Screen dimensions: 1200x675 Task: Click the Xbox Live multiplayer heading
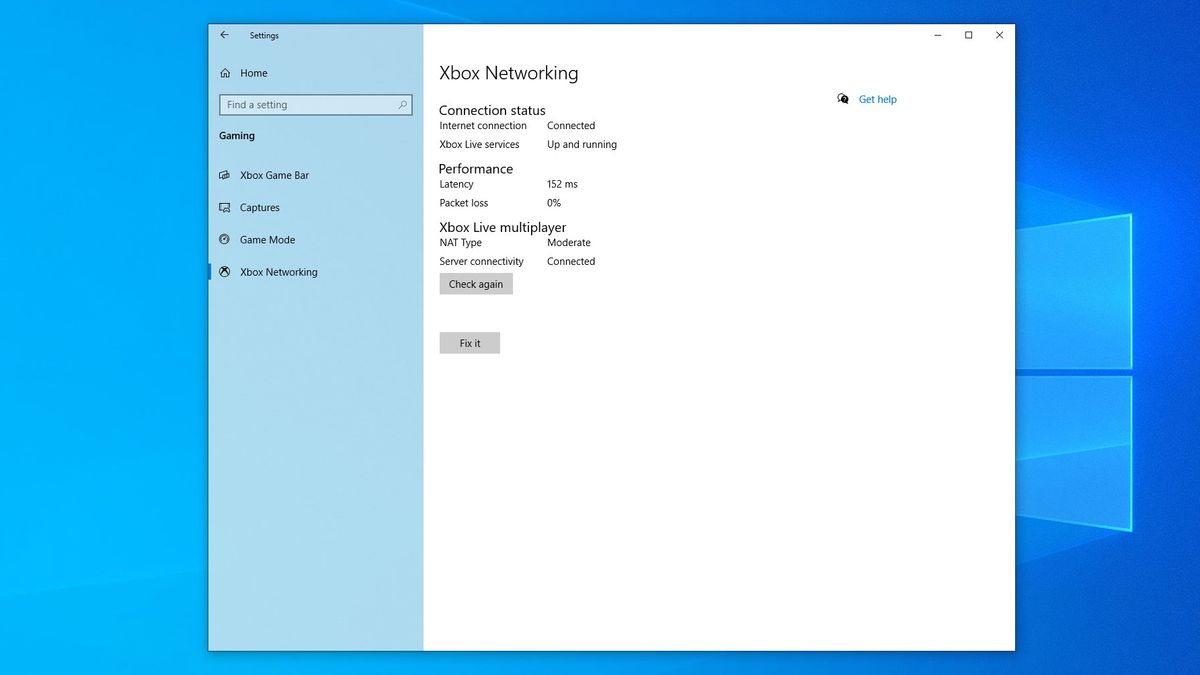click(x=503, y=228)
